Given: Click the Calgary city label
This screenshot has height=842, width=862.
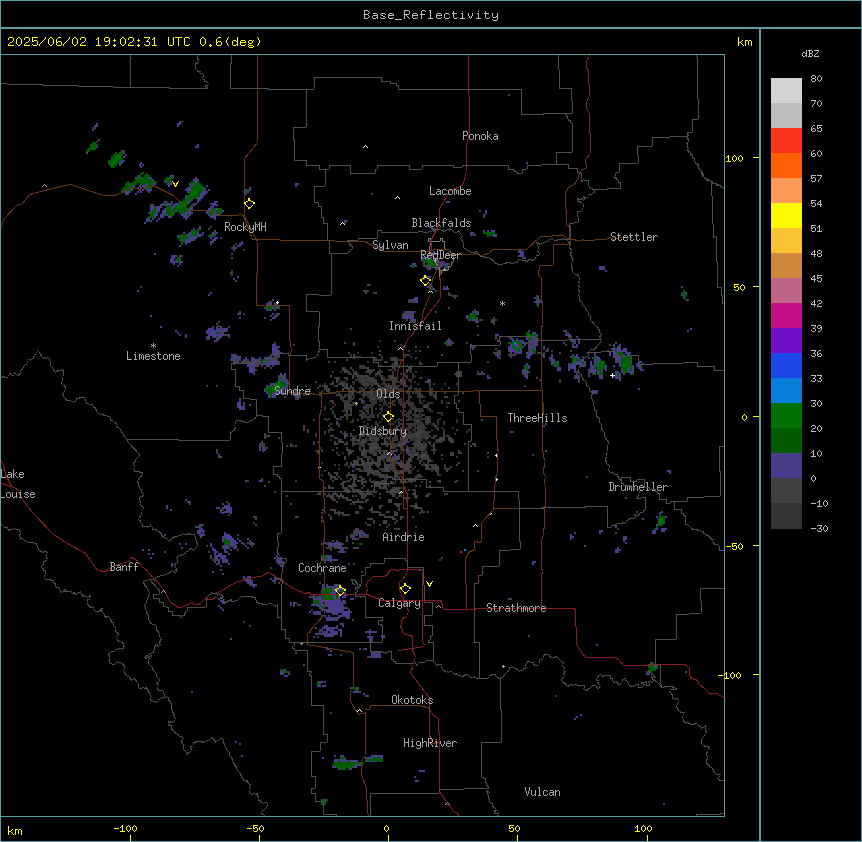Looking at the screenshot, I should coord(399,603).
